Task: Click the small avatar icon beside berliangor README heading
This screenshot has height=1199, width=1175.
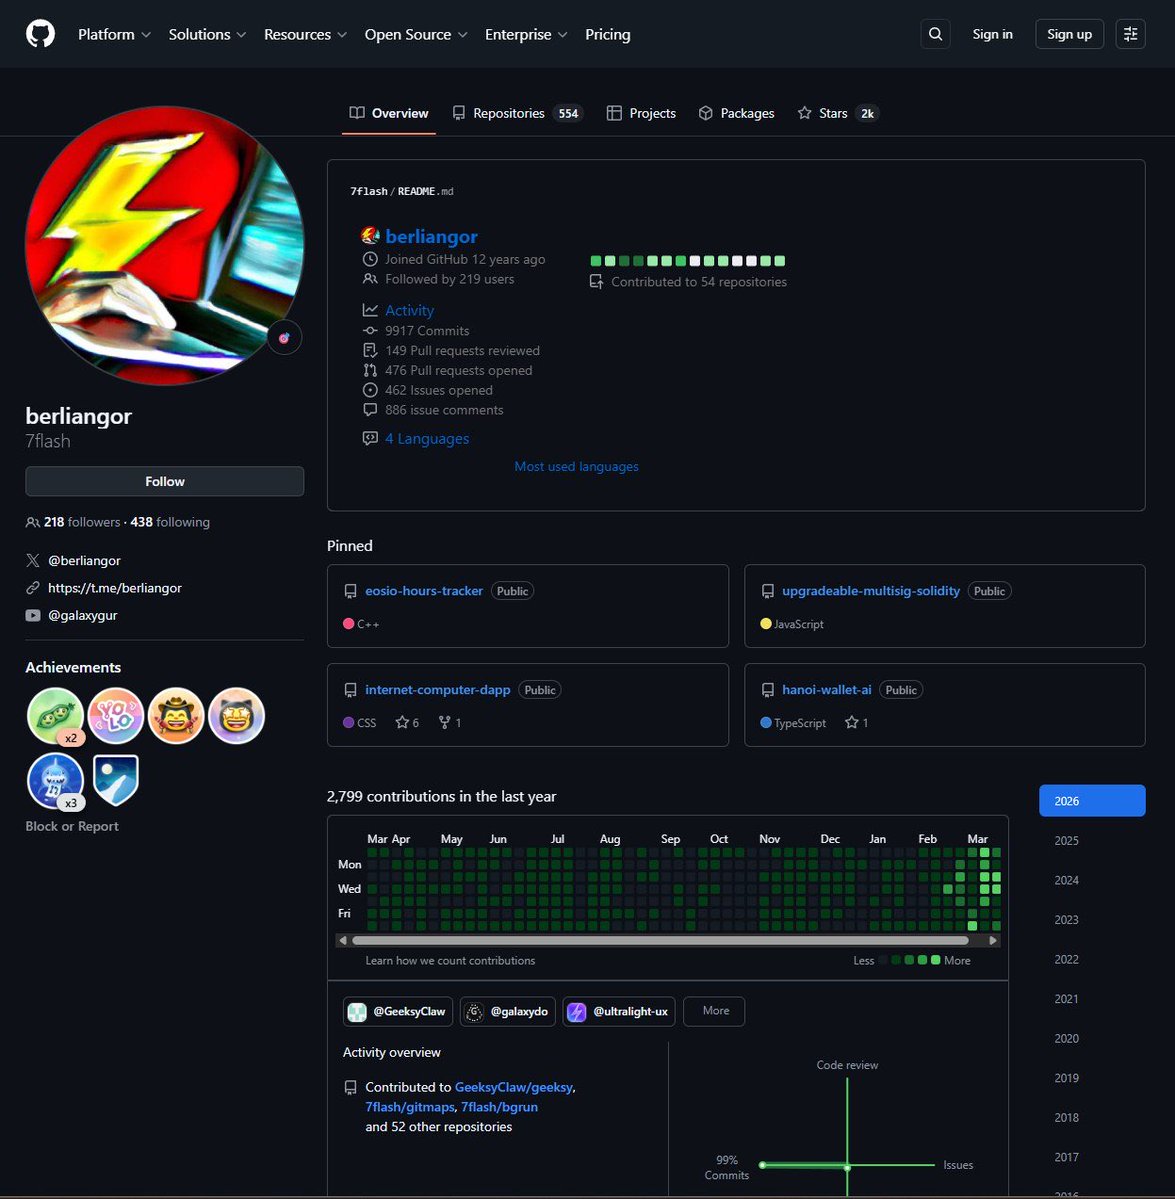Action: tap(370, 236)
